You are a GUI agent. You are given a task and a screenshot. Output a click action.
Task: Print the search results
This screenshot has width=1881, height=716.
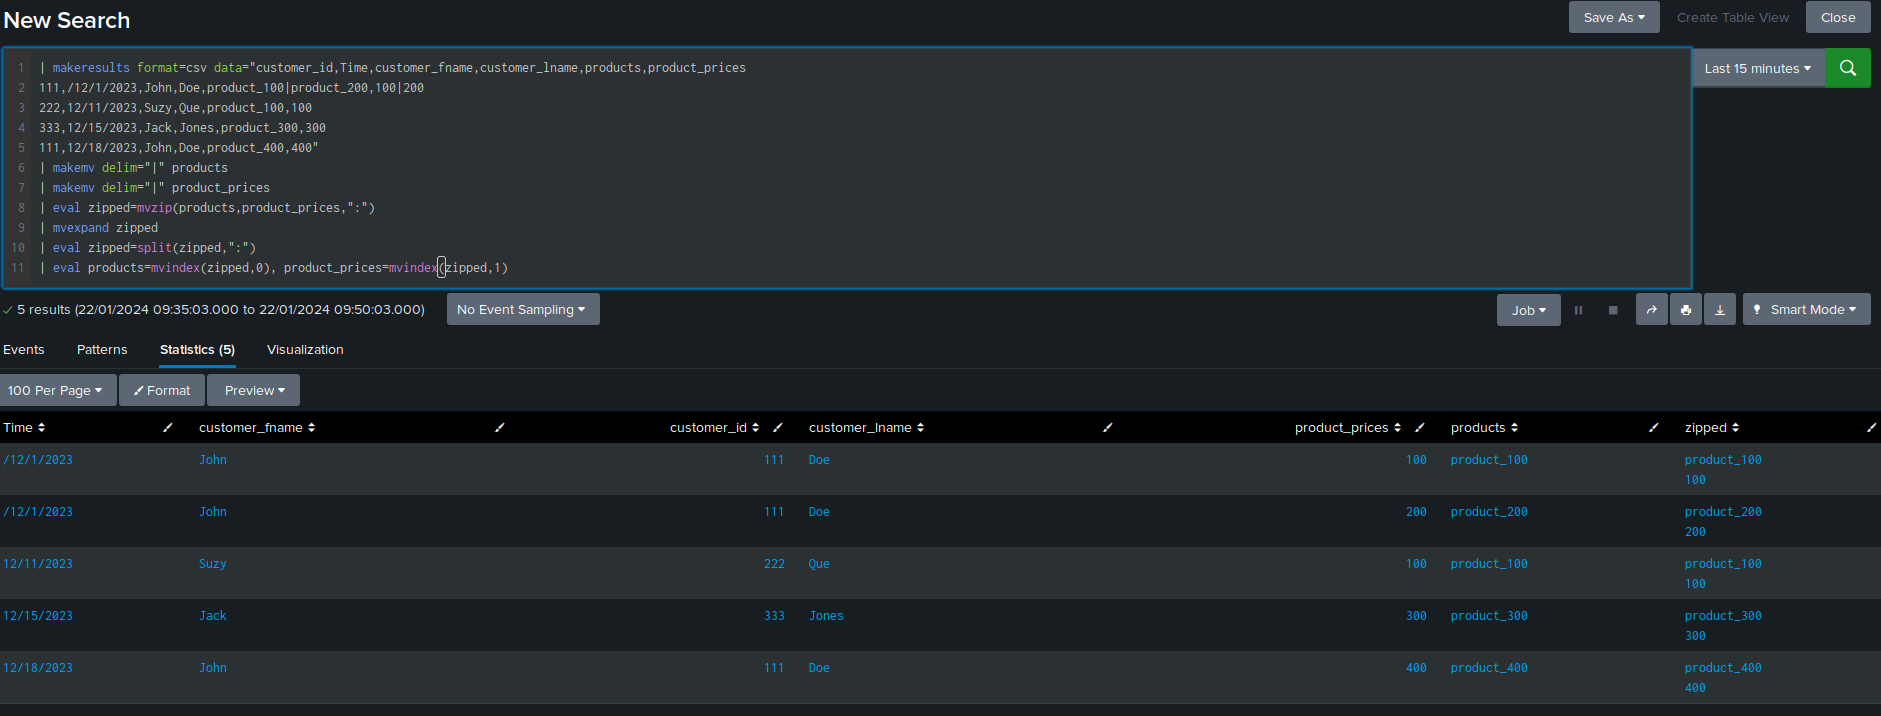[1685, 310]
